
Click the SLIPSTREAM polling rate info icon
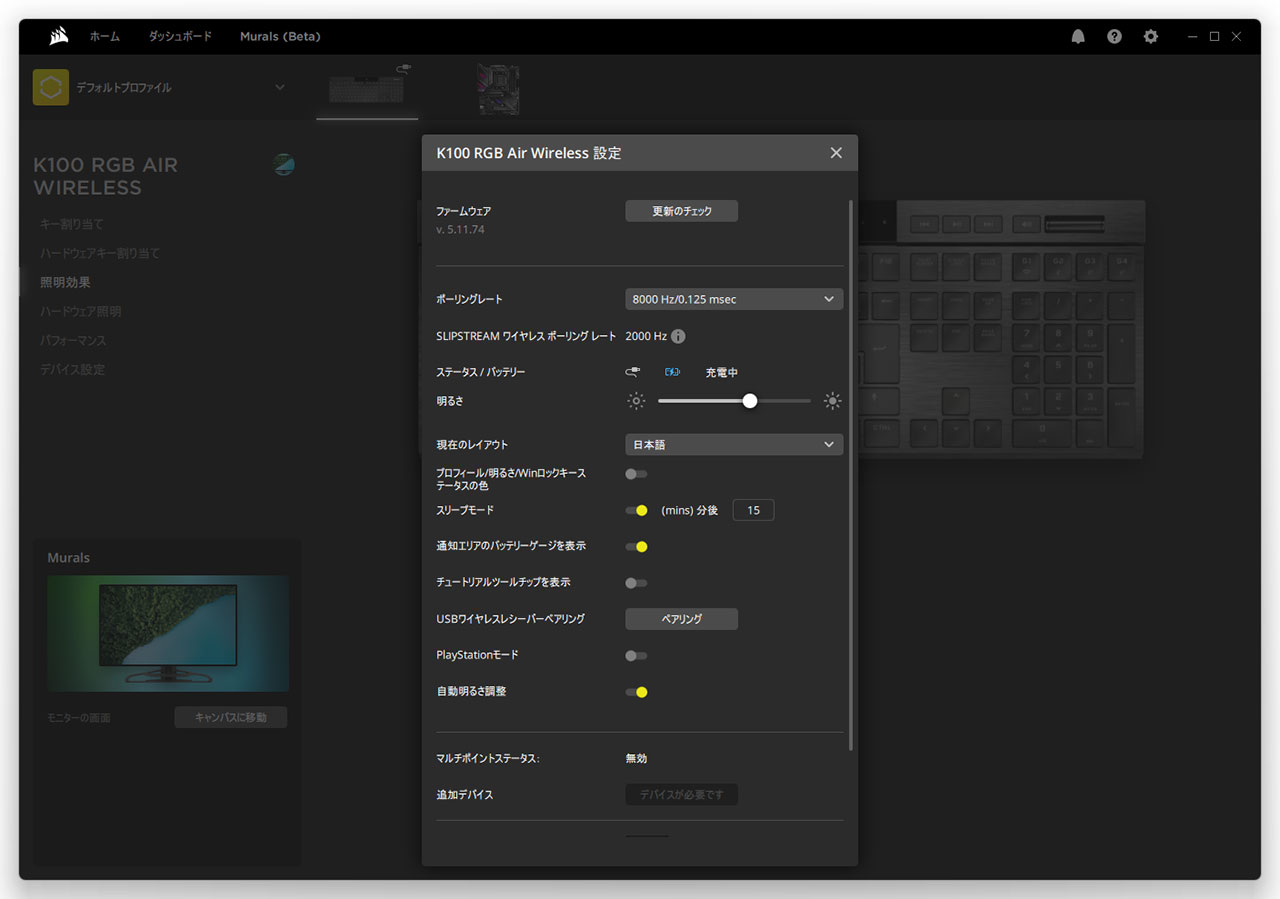(x=678, y=337)
